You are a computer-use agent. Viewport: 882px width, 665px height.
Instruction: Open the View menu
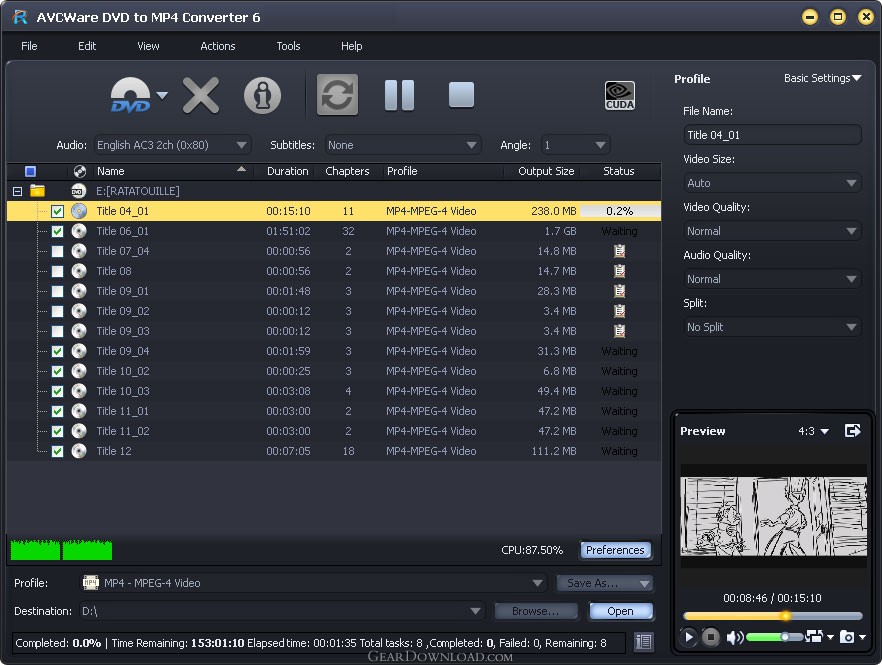(148, 46)
